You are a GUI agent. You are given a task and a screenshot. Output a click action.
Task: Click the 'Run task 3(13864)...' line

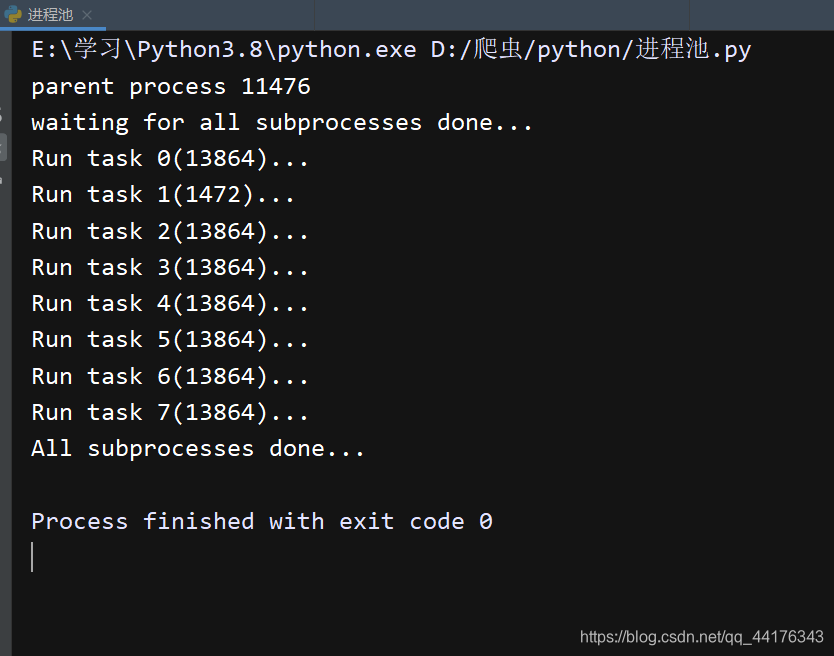[170, 268]
